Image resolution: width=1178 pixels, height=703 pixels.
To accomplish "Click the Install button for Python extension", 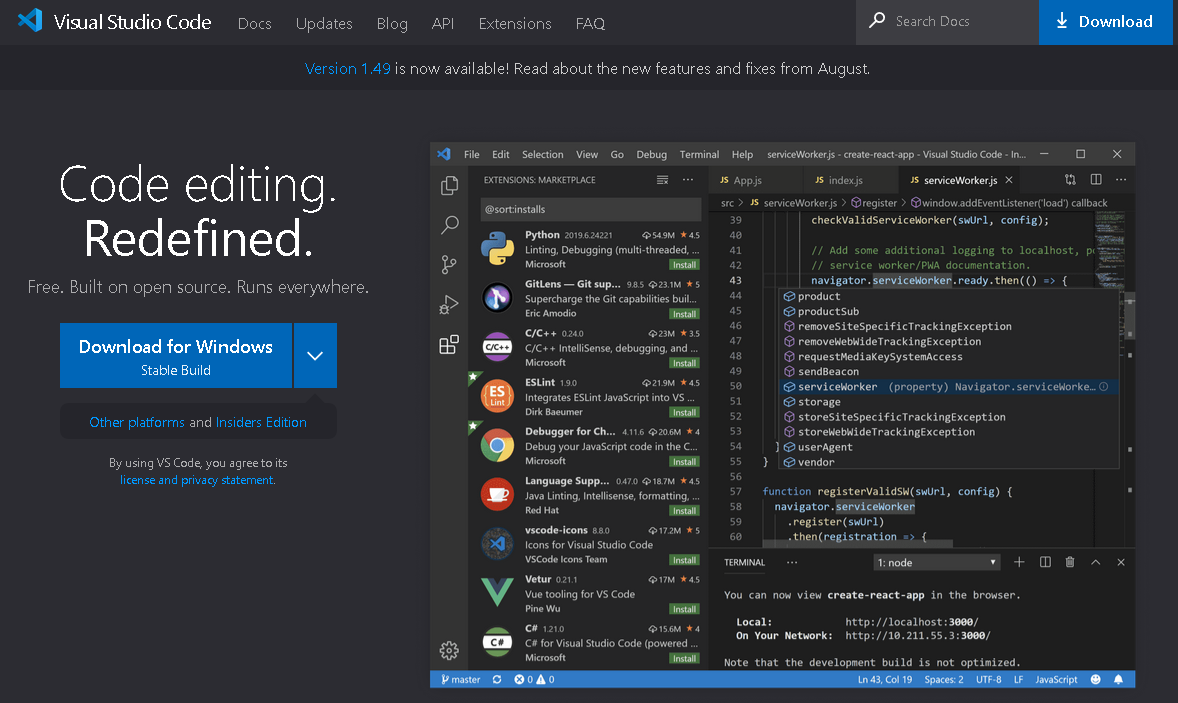I will (x=684, y=265).
